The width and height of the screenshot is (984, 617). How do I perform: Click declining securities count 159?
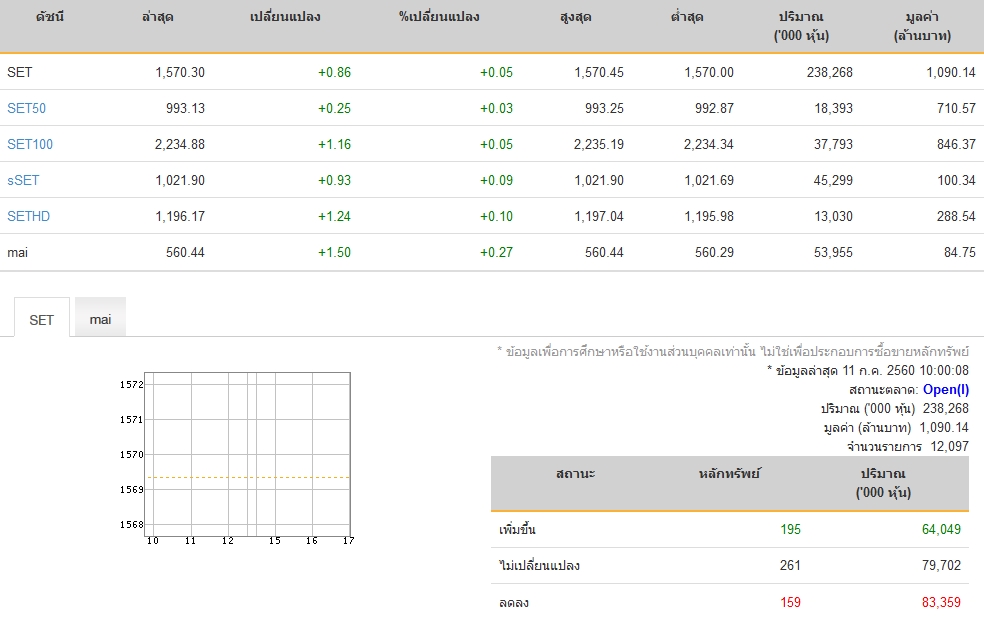point(791,603)
